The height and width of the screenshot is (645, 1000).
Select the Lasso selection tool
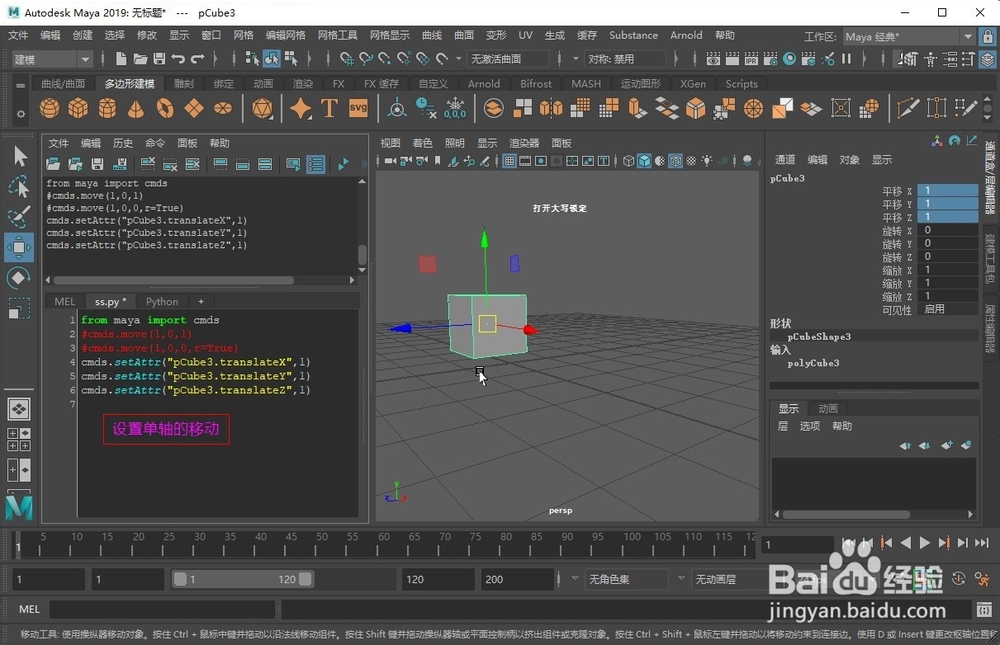coord(18,187)
